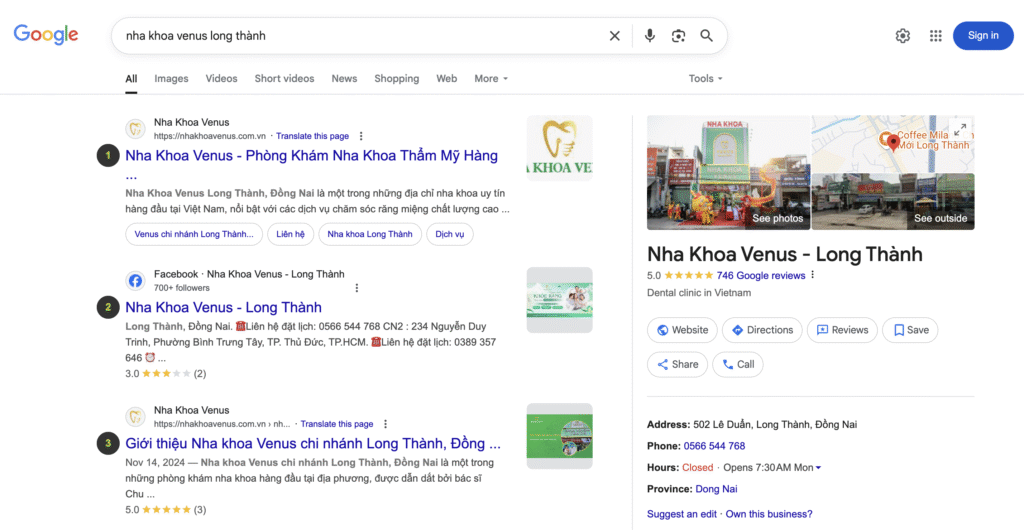Screen dimensions: 1024x530
Task: Focus the search box with nha khoa venus query
Action: (359, 36)
